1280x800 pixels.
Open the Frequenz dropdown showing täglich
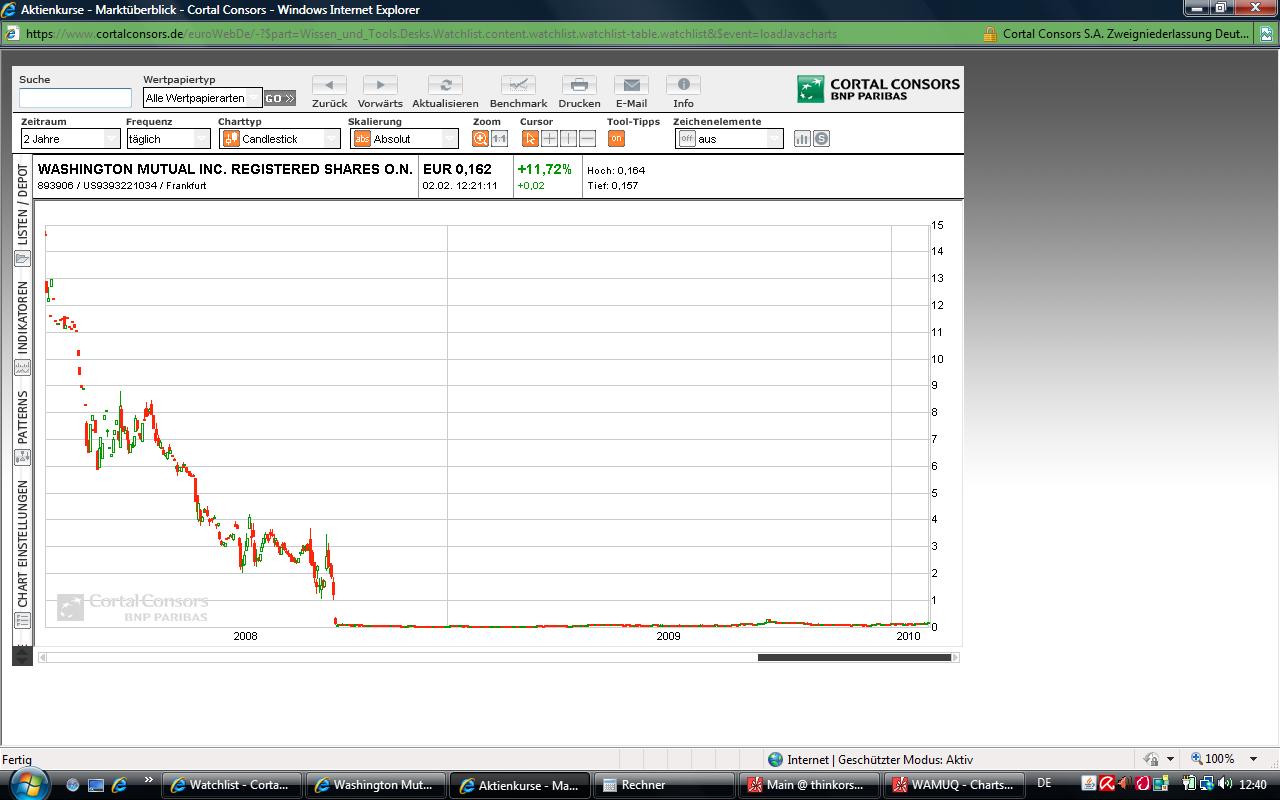pyautogui.click(x=168, y=139)
